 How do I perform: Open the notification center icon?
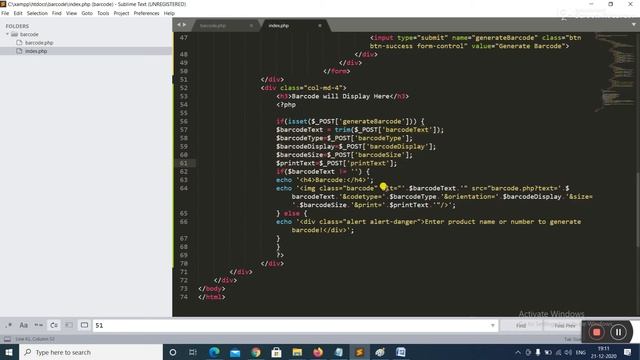tap(628, 352)
